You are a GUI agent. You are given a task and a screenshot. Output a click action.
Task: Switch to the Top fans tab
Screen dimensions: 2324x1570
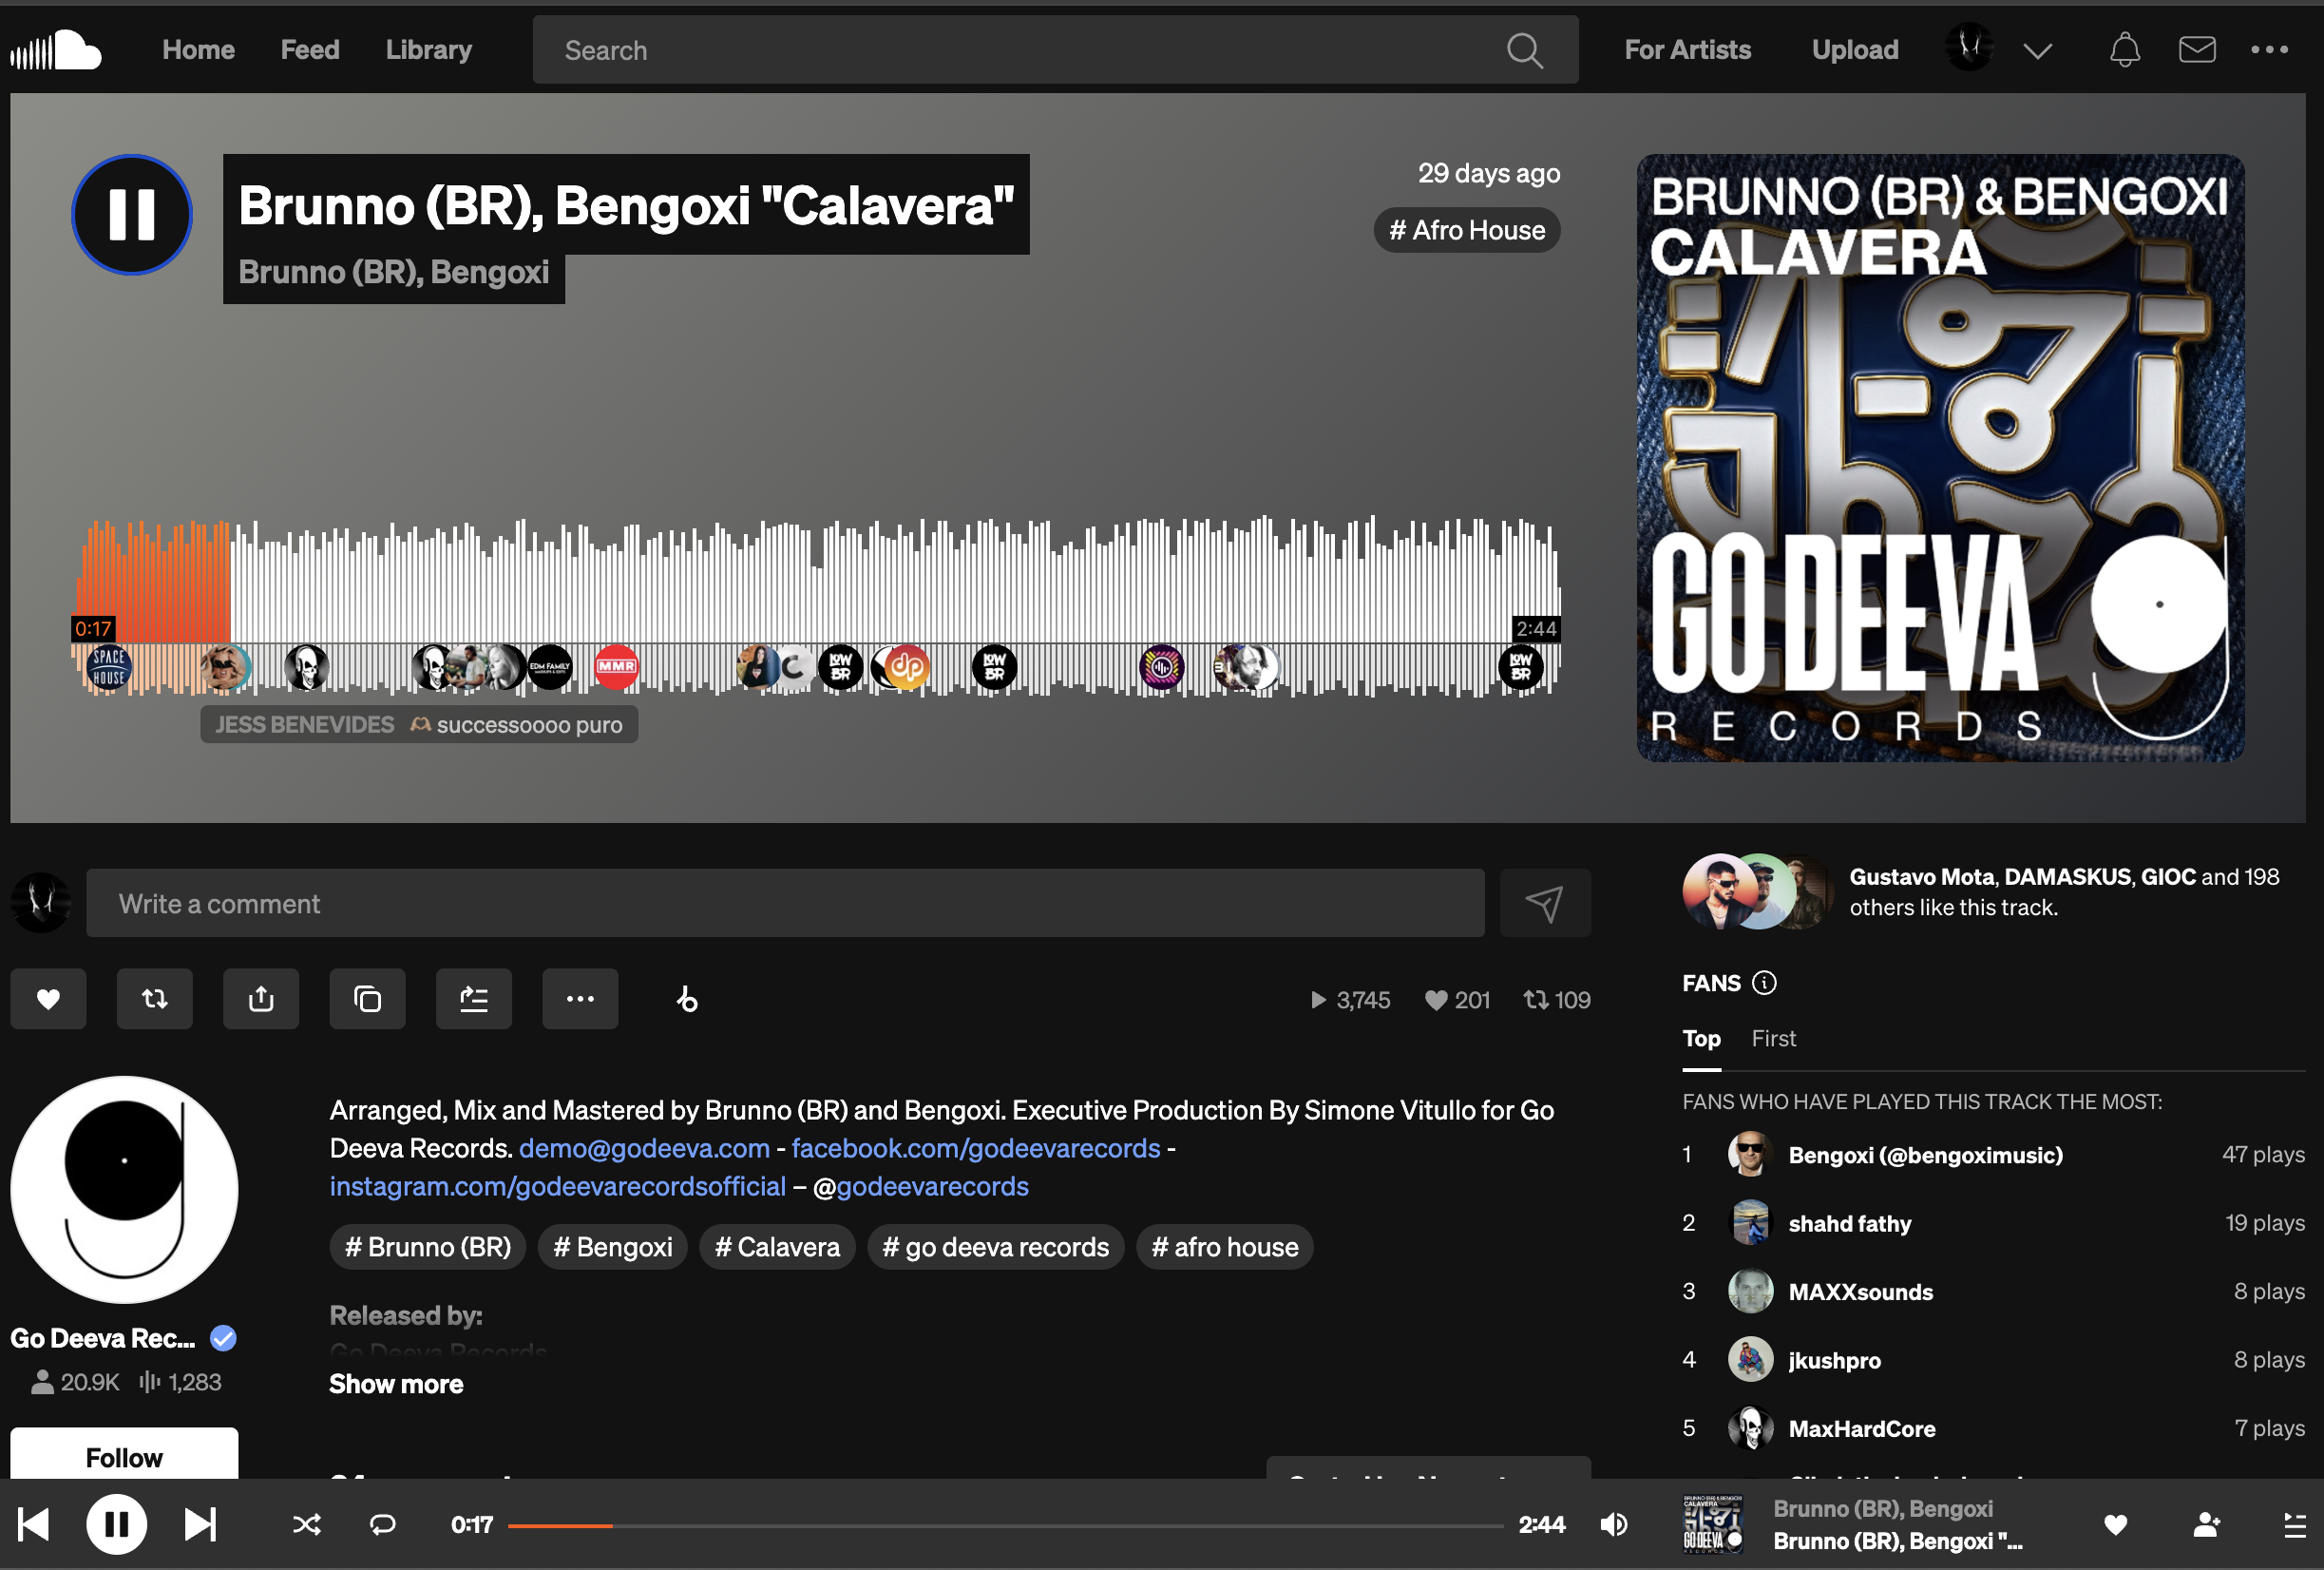[x=1701, y=1038]
